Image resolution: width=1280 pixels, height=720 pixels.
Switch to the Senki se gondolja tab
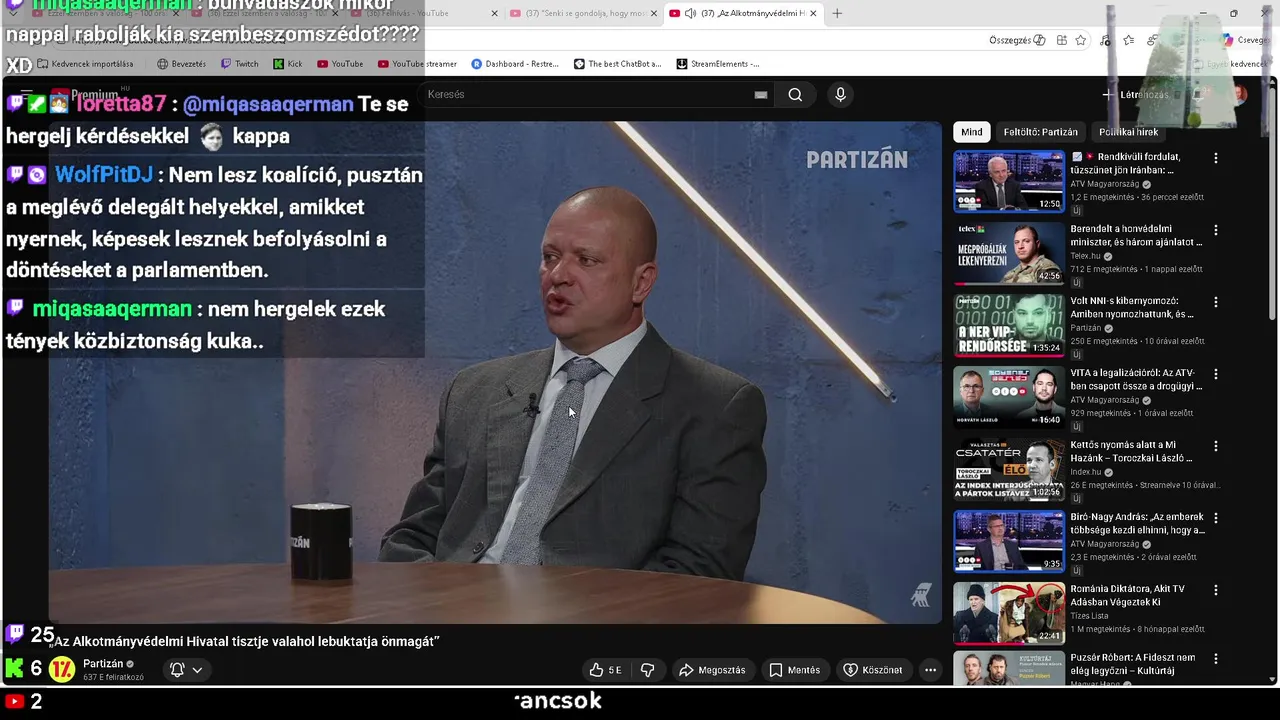pos(584,13)
